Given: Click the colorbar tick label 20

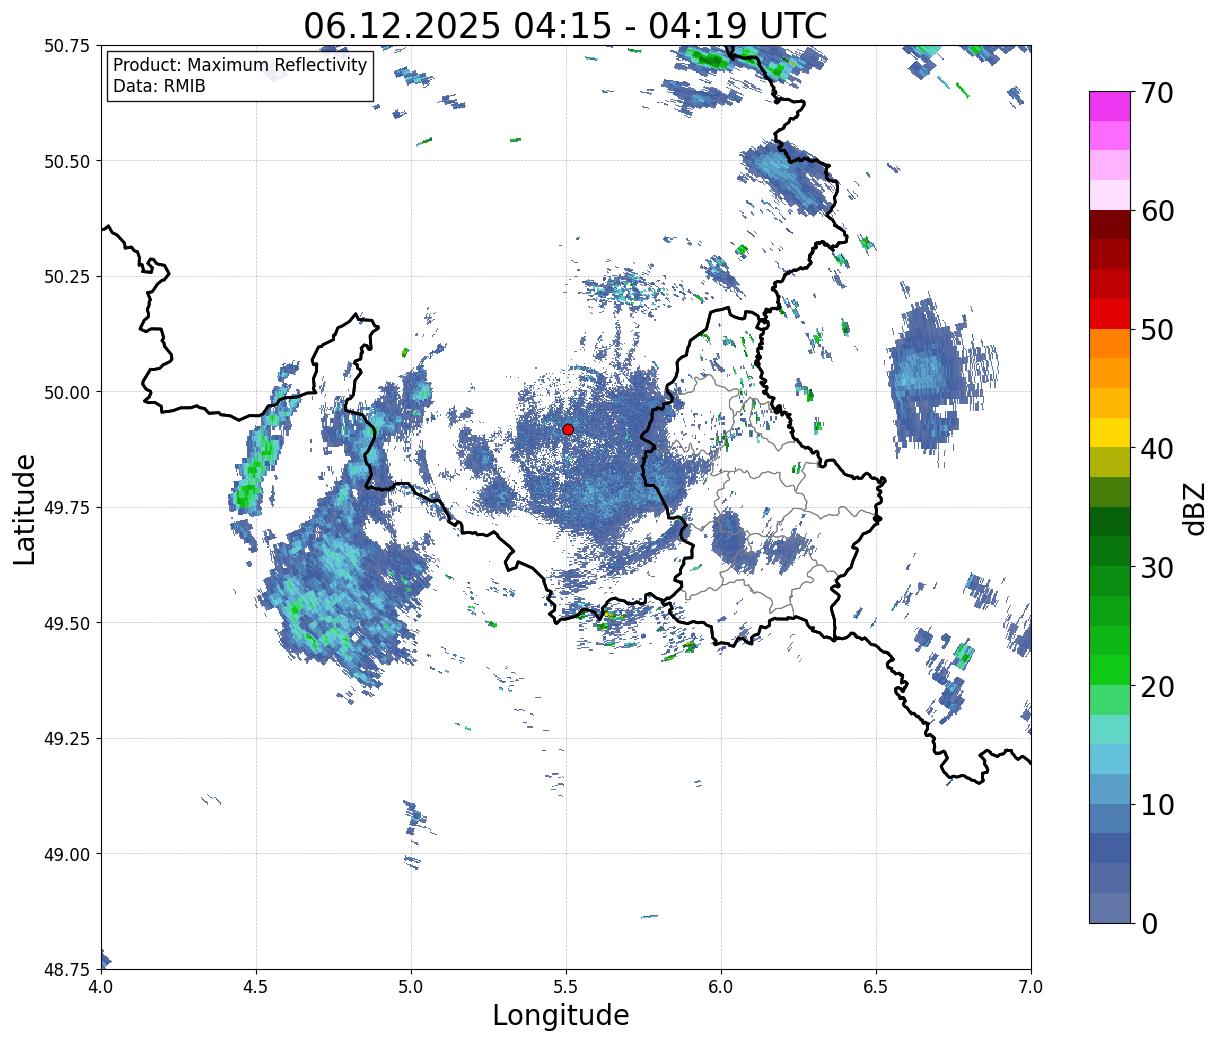Looking at the screenshot, I should pos(1156,686).
